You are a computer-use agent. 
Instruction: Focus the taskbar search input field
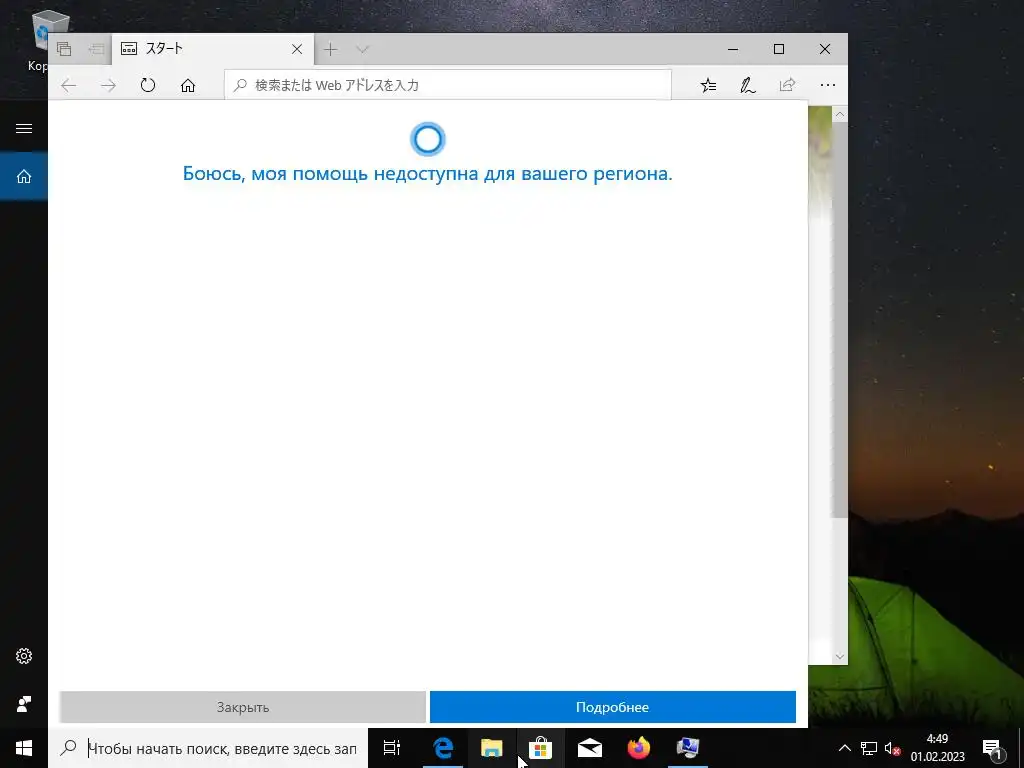[x=222, y=748]
